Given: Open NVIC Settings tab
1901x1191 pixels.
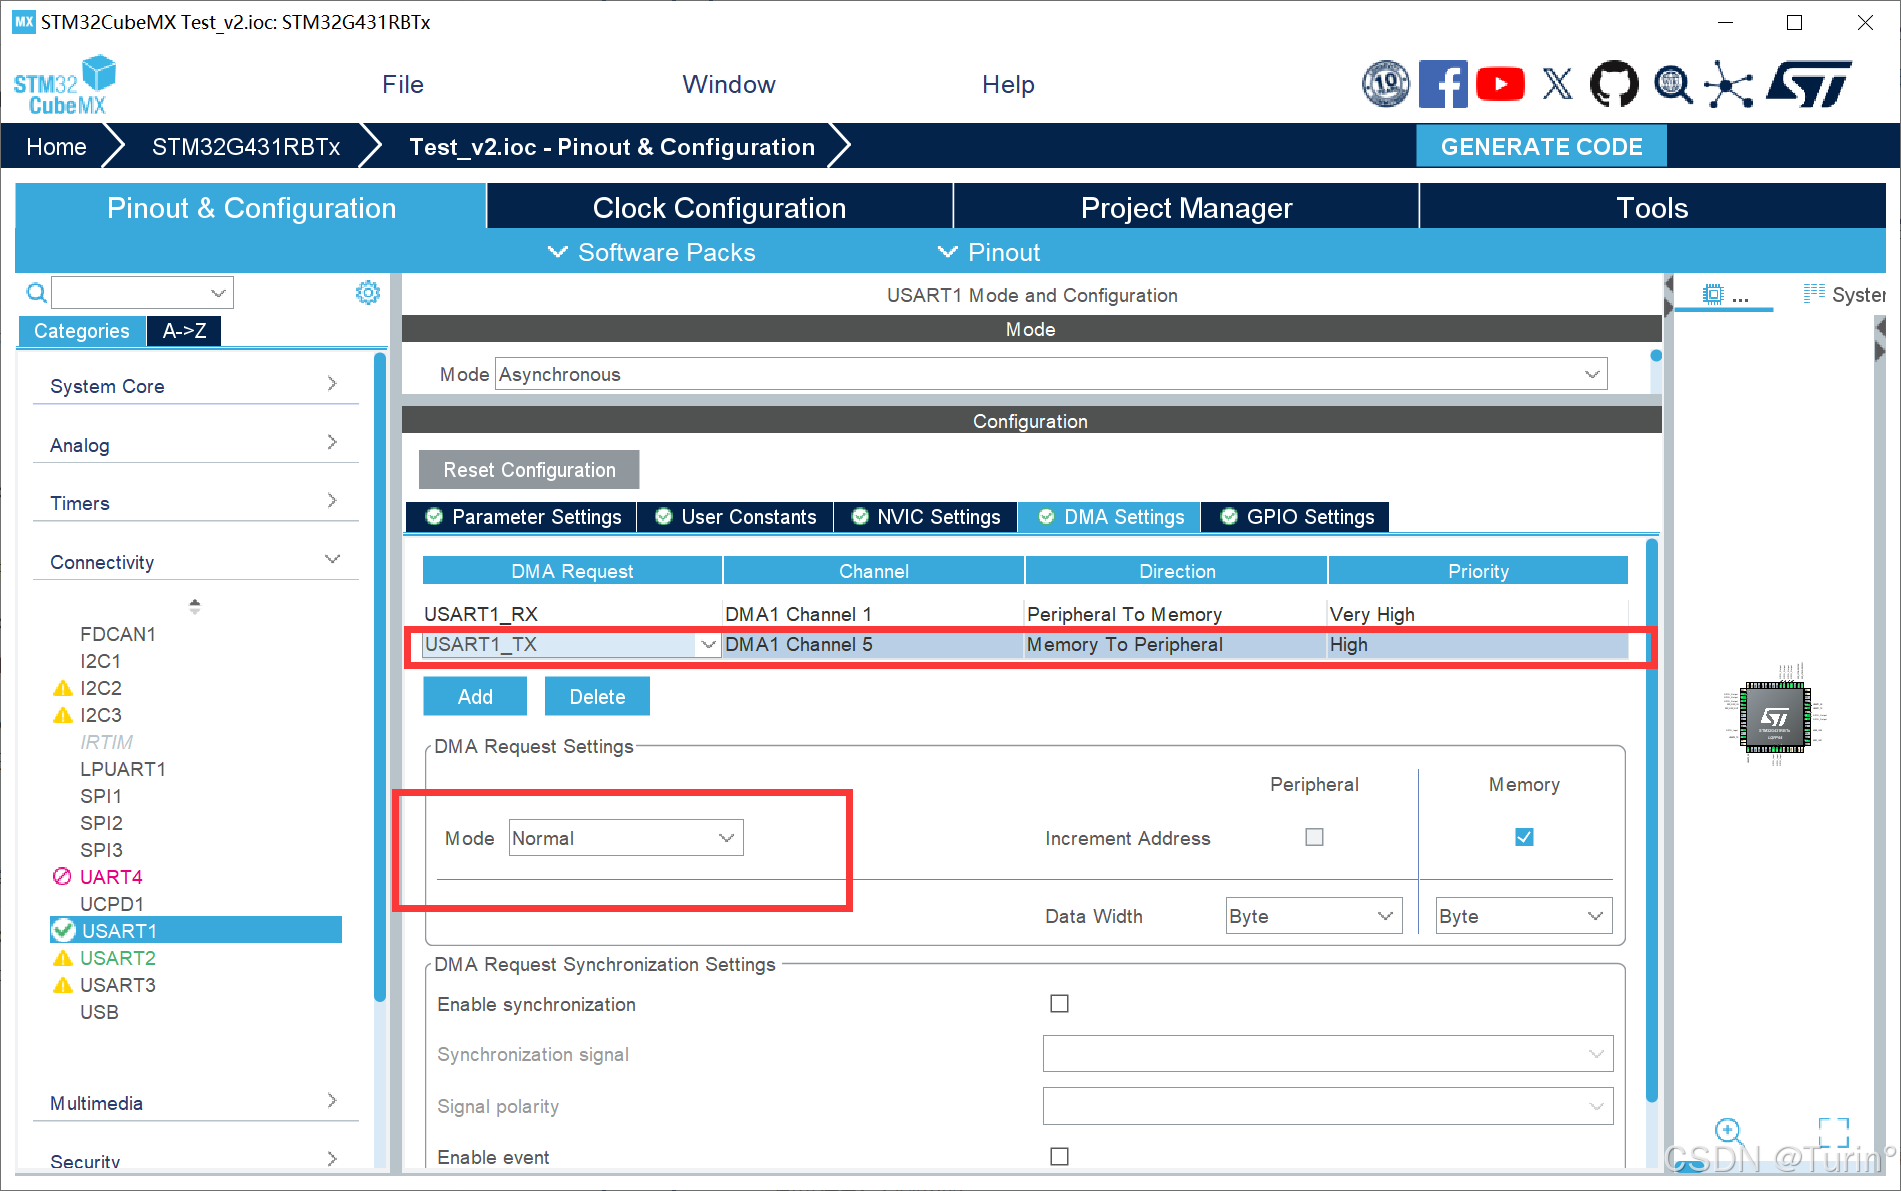Looking at the screenshot, I should [x=926, y=517].
